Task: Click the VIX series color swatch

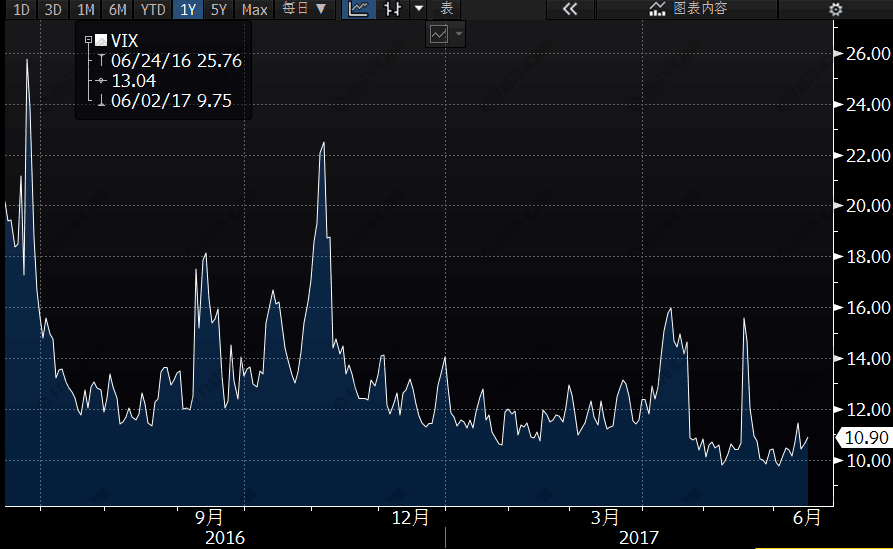Action: point(101,40)
